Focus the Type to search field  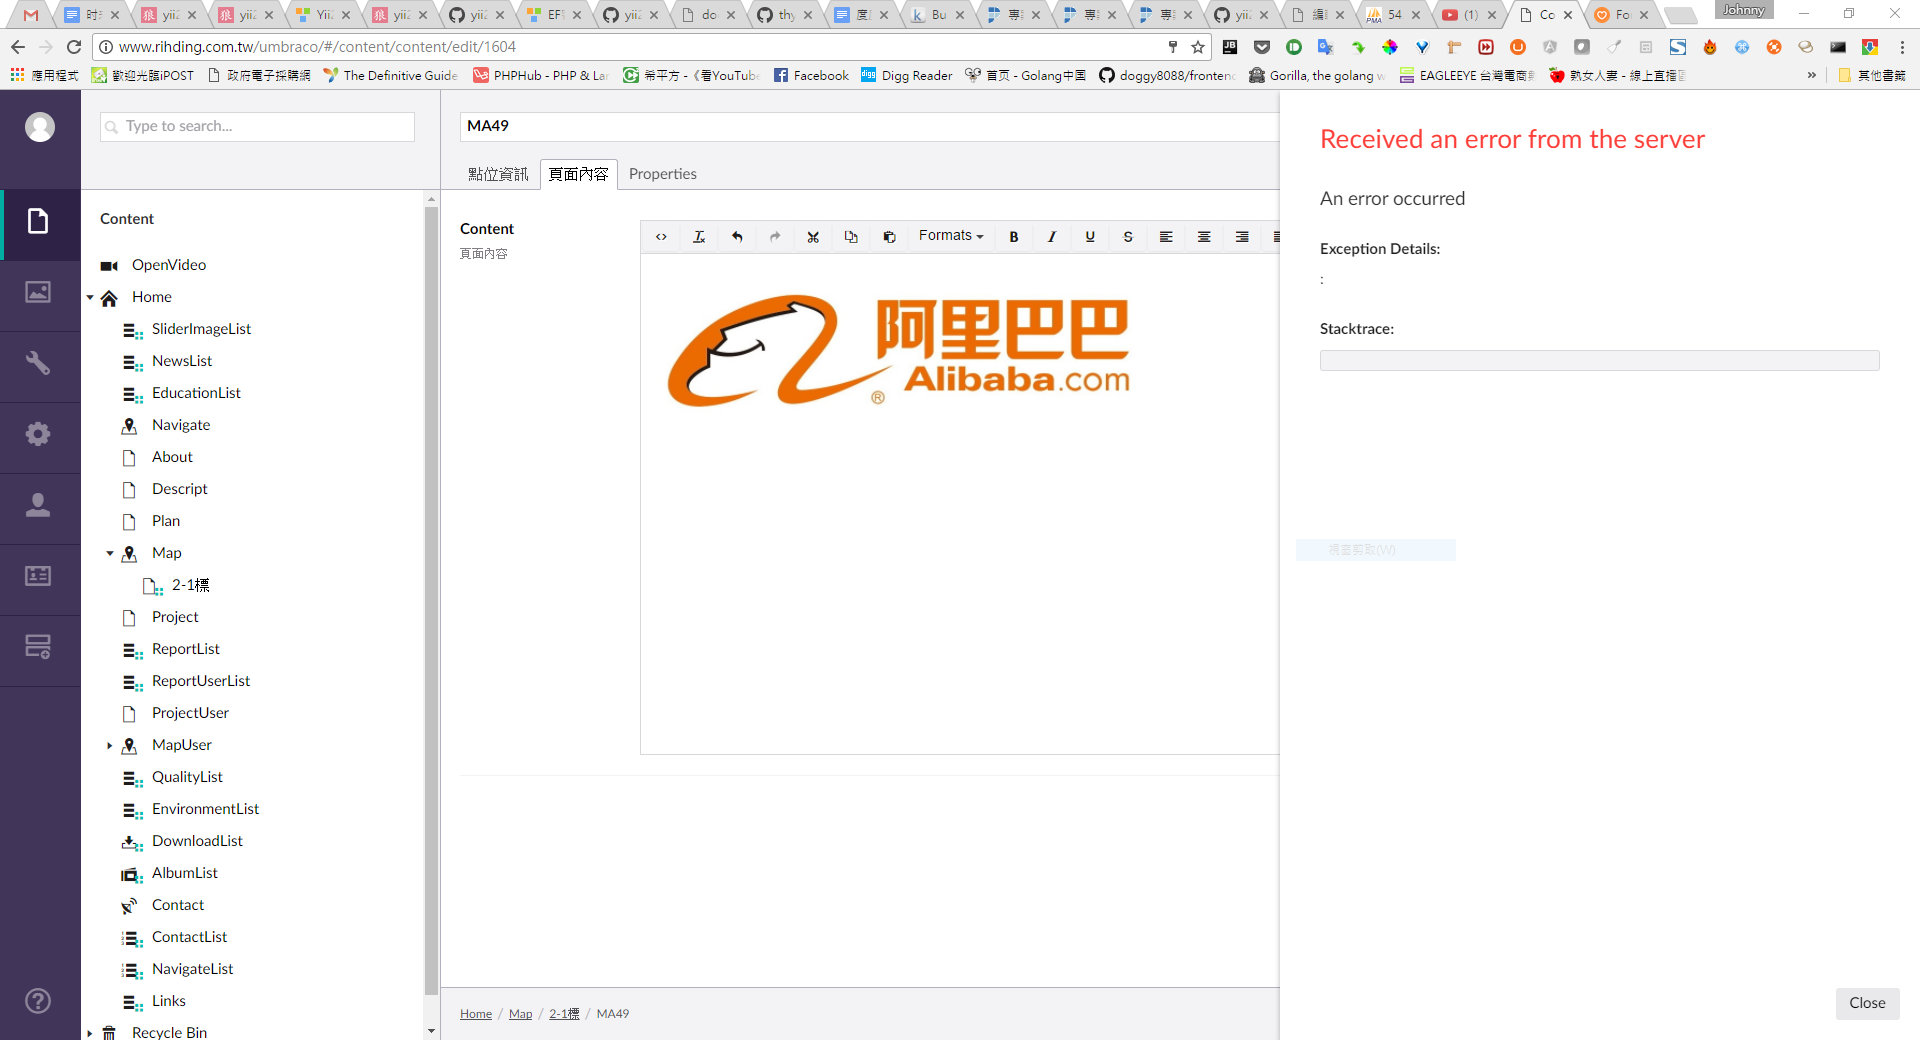click(x=258, y=126)
